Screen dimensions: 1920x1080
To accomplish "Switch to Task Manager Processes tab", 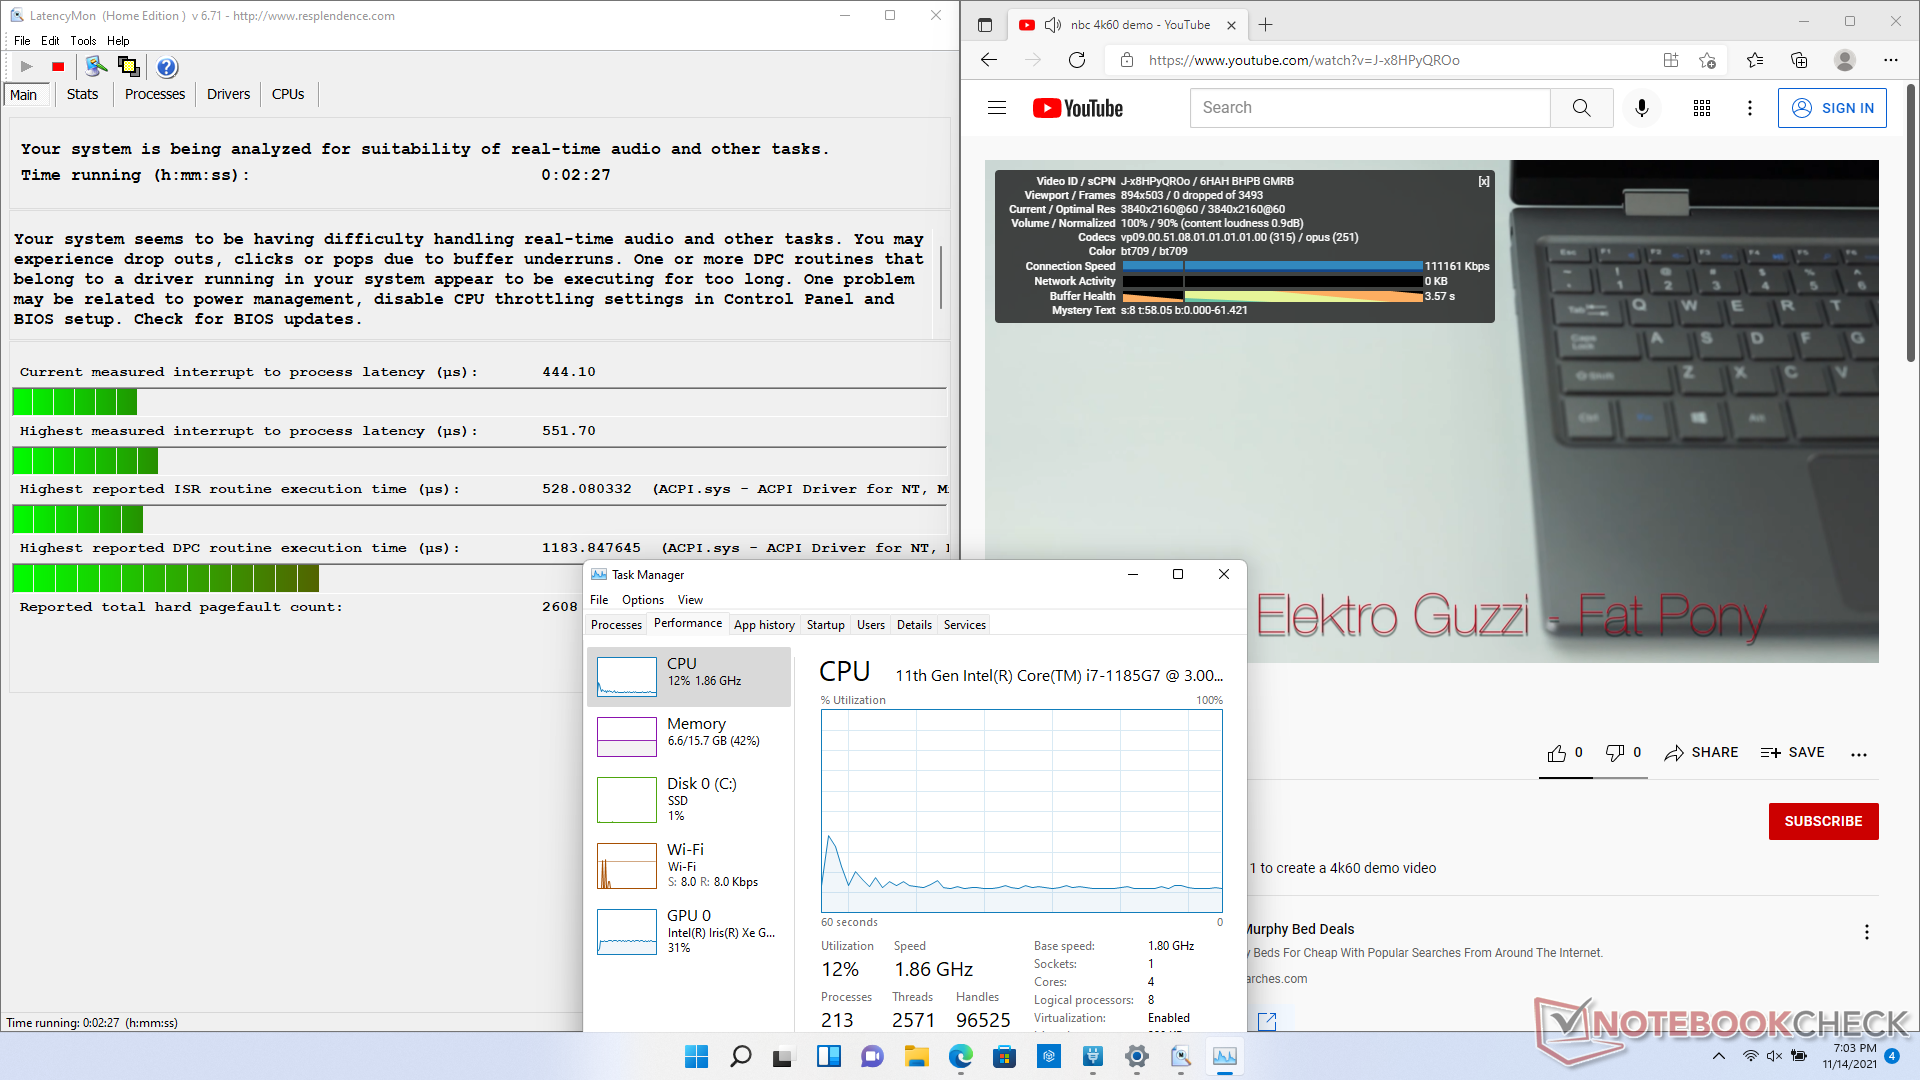I will click(x=616, y=625).
